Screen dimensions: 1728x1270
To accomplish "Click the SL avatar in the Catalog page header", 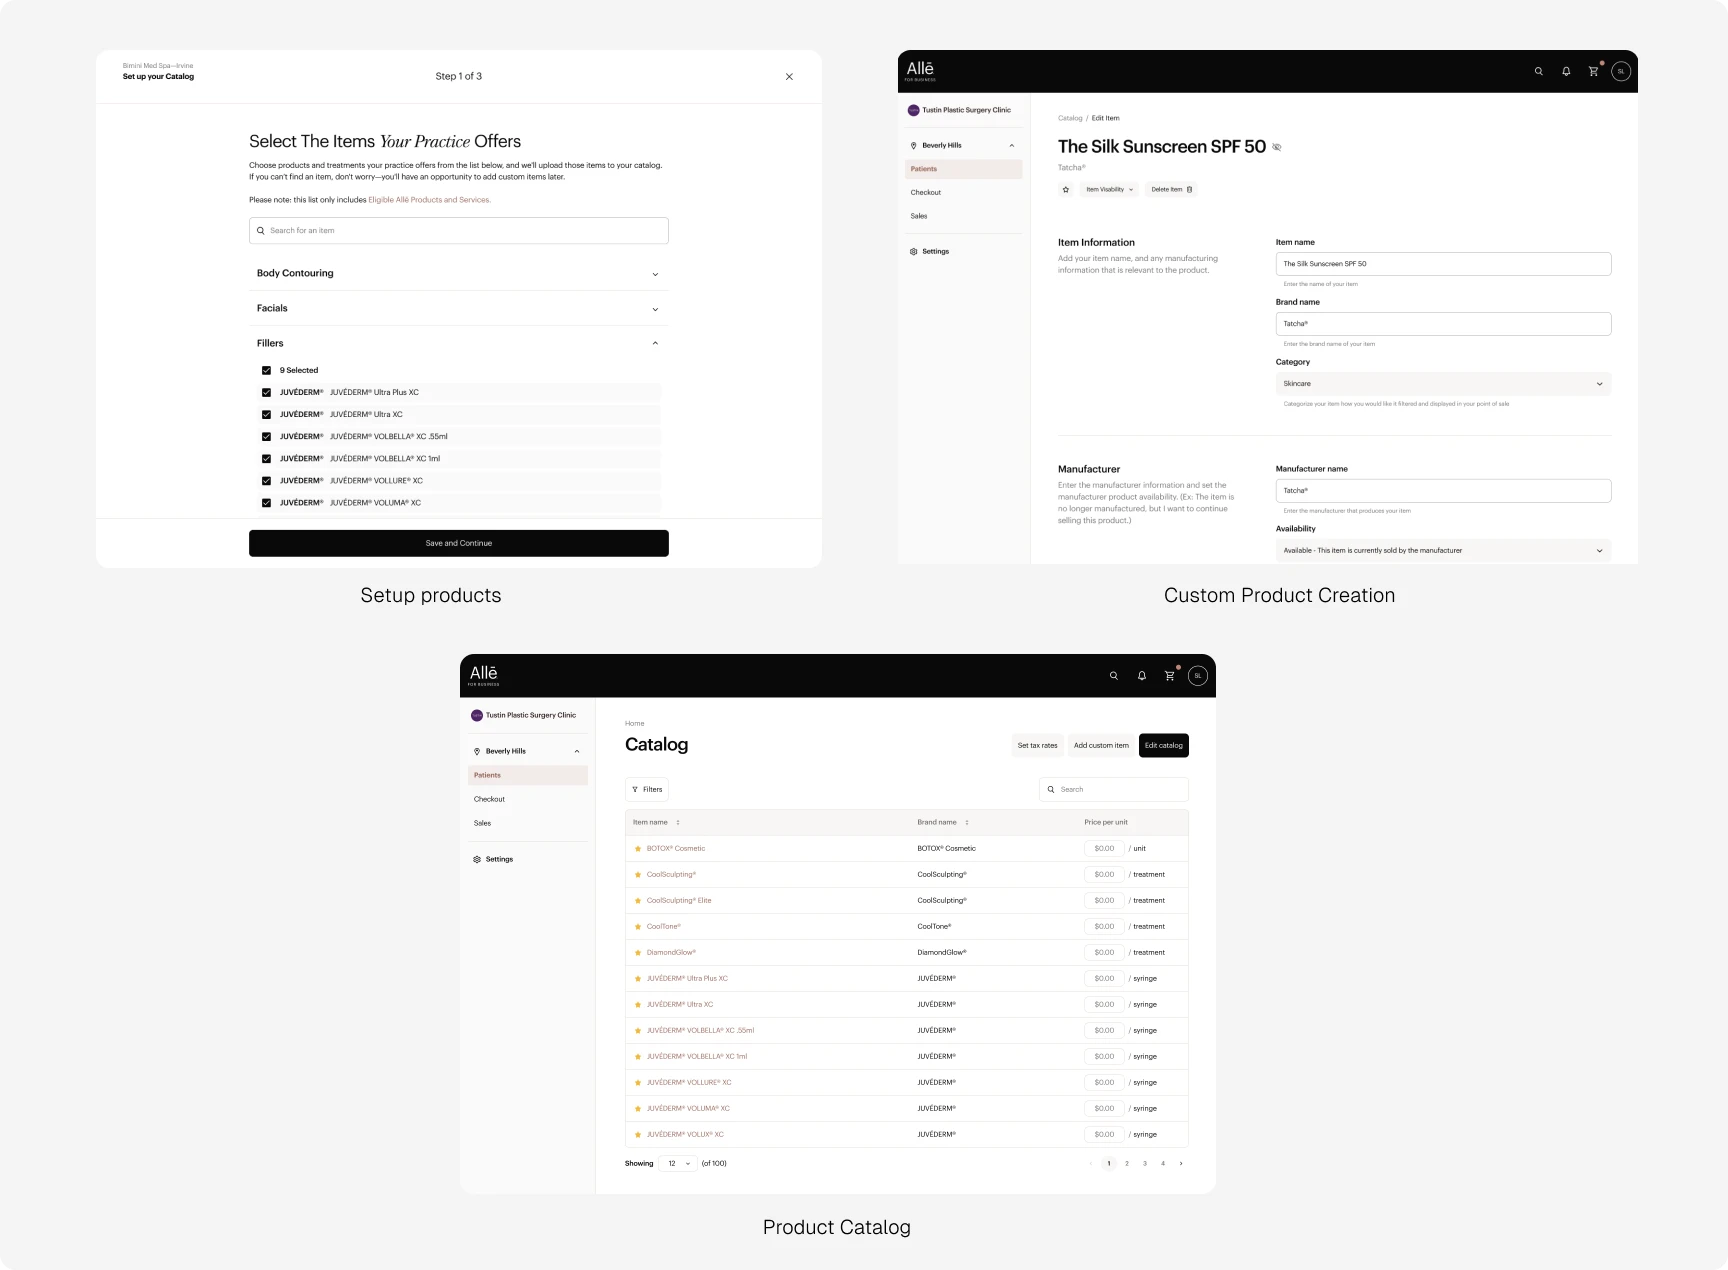I will (1198, 676).
